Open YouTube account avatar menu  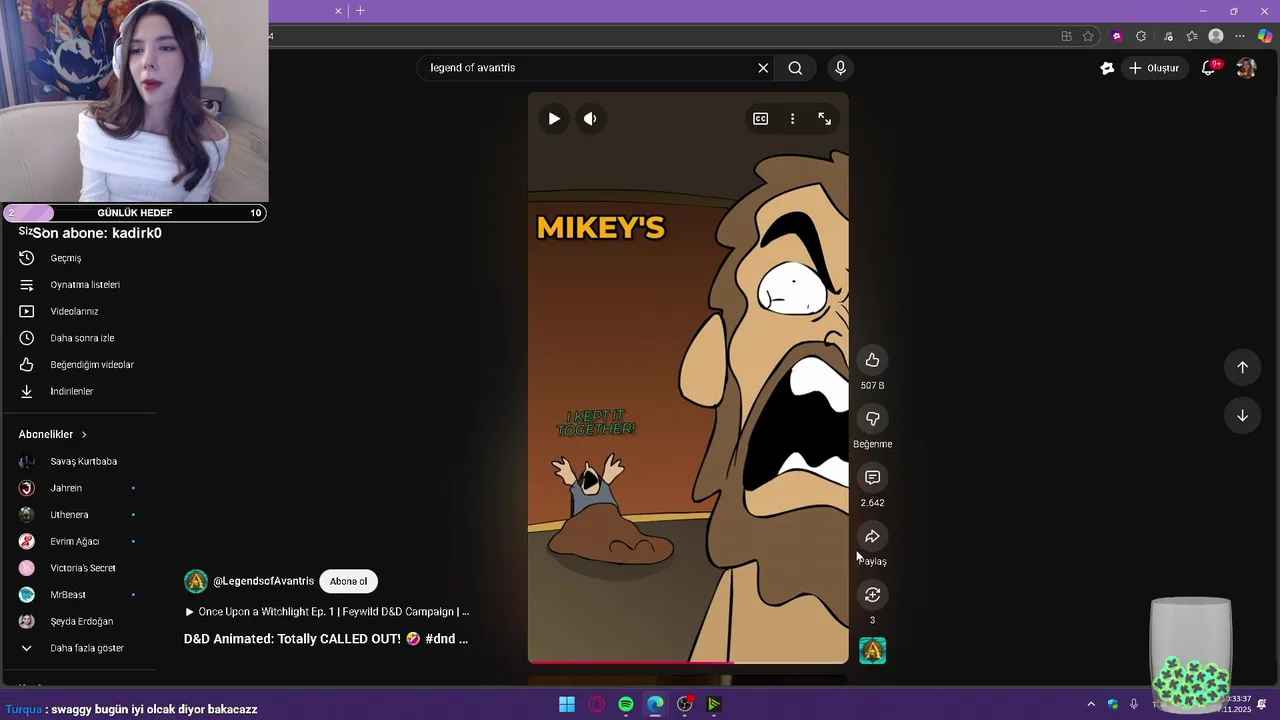click(x=1246, y=68)
